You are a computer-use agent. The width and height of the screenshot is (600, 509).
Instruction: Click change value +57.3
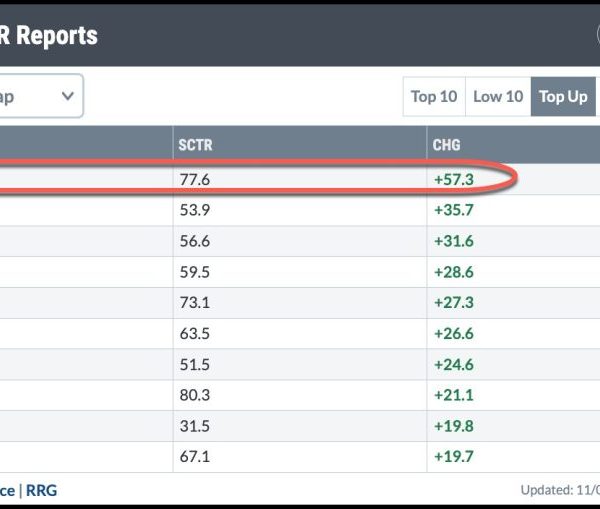click(454, 179)
